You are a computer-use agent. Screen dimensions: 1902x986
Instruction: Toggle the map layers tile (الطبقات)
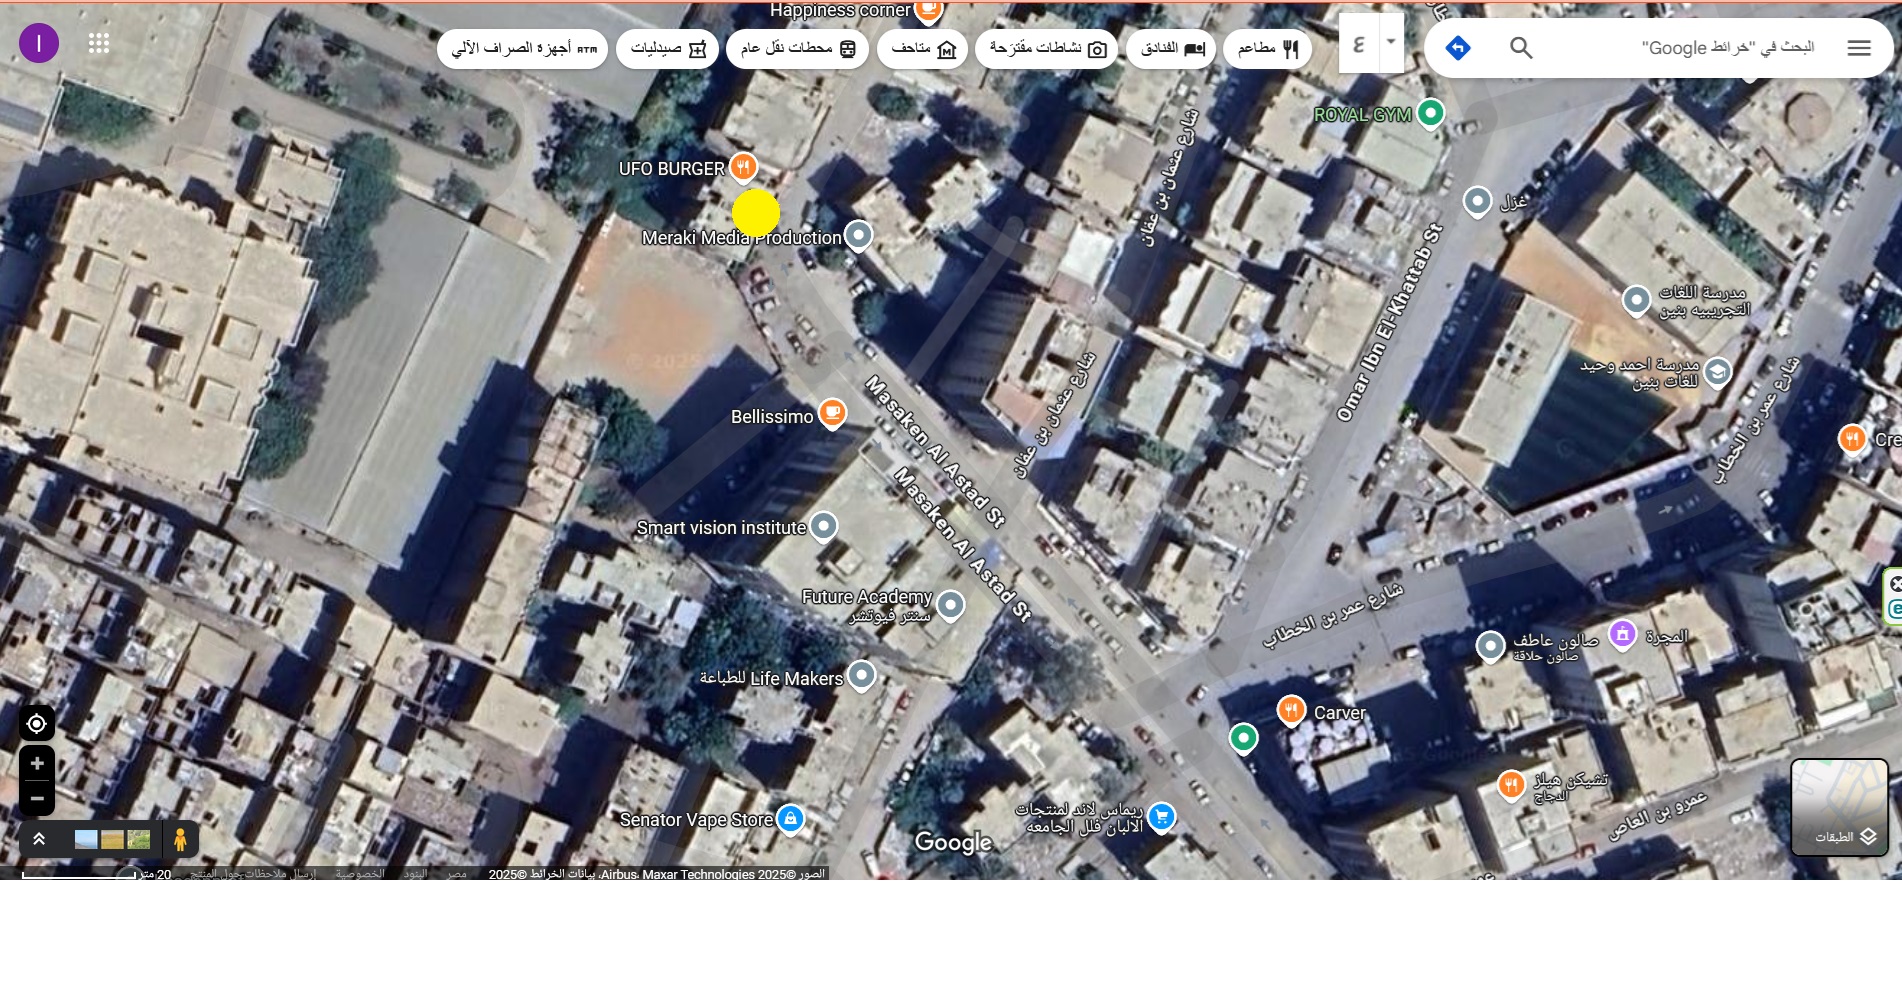click(x=1839, y=807)
